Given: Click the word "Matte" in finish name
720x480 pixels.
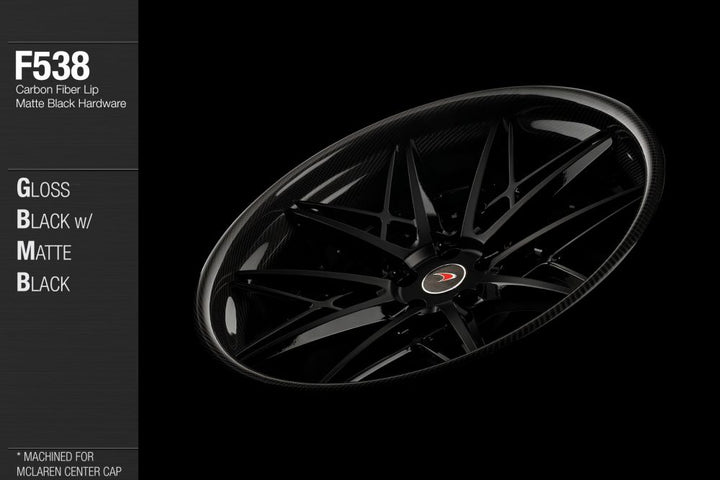Looking at the screenshot, I should 44,251.
